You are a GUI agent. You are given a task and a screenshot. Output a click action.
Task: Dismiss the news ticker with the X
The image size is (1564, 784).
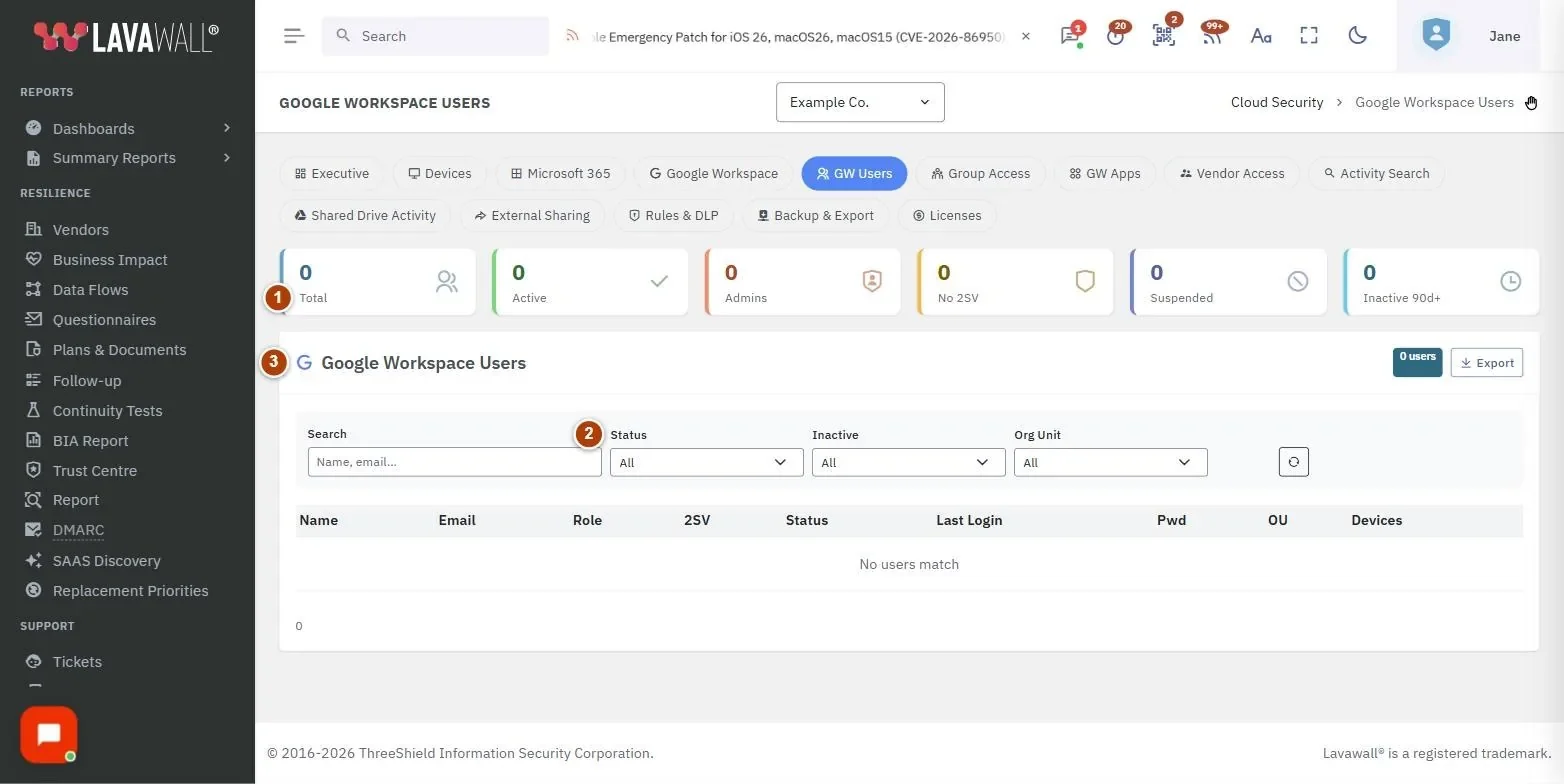[x=1025, y=36]
